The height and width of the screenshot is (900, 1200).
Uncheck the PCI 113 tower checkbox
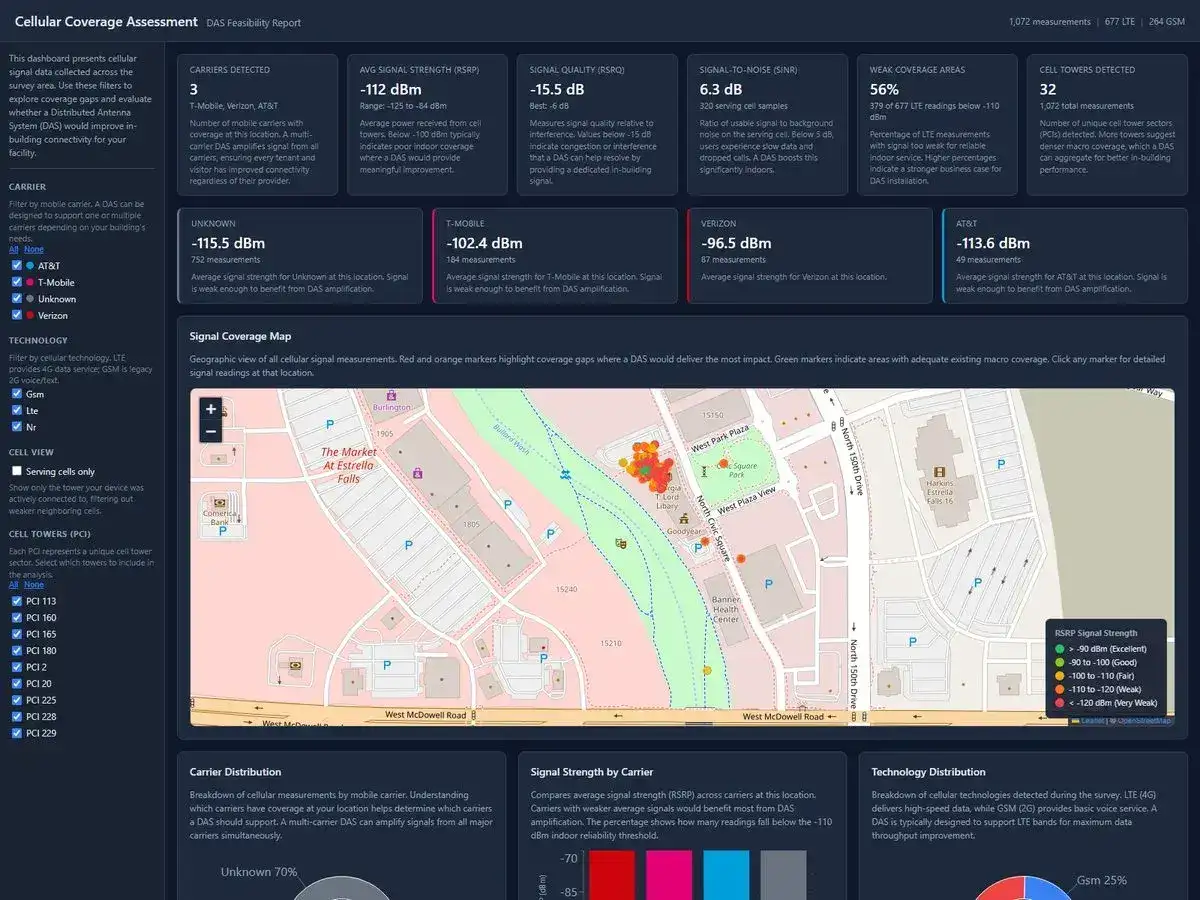click(x=14, y=601)
